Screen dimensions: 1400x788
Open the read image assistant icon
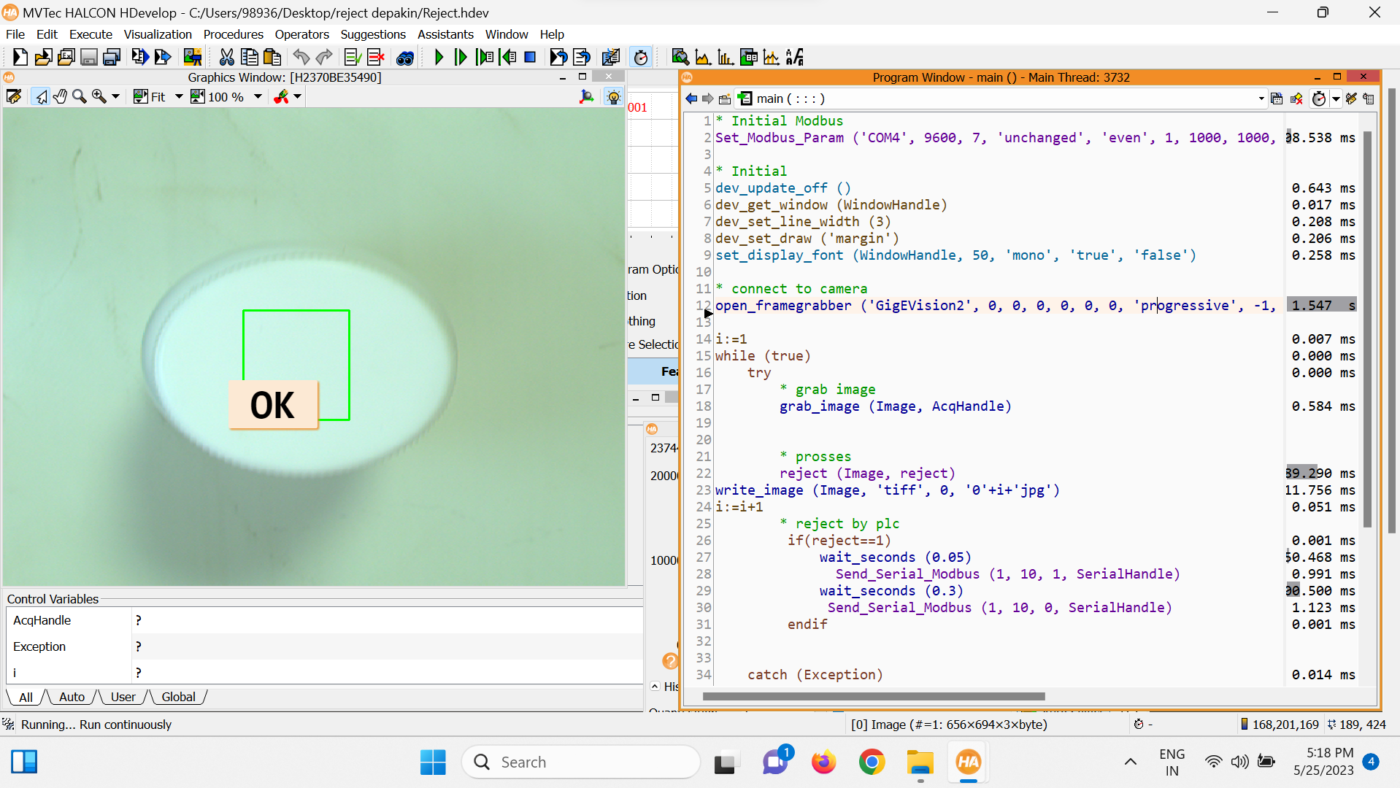pyautogui.click(x=192, y=57)
